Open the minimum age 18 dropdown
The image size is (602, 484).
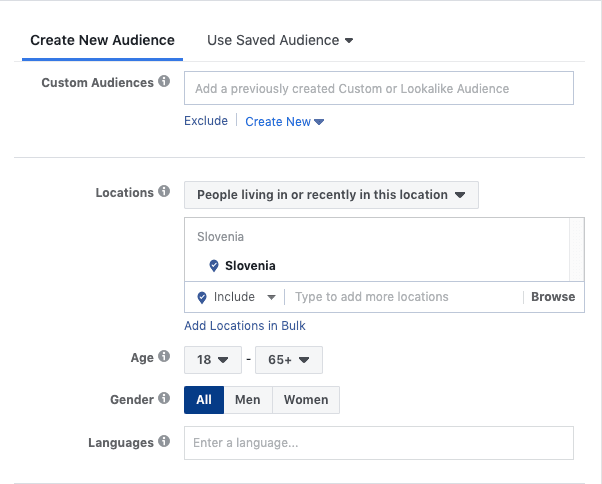click(213, 359)
